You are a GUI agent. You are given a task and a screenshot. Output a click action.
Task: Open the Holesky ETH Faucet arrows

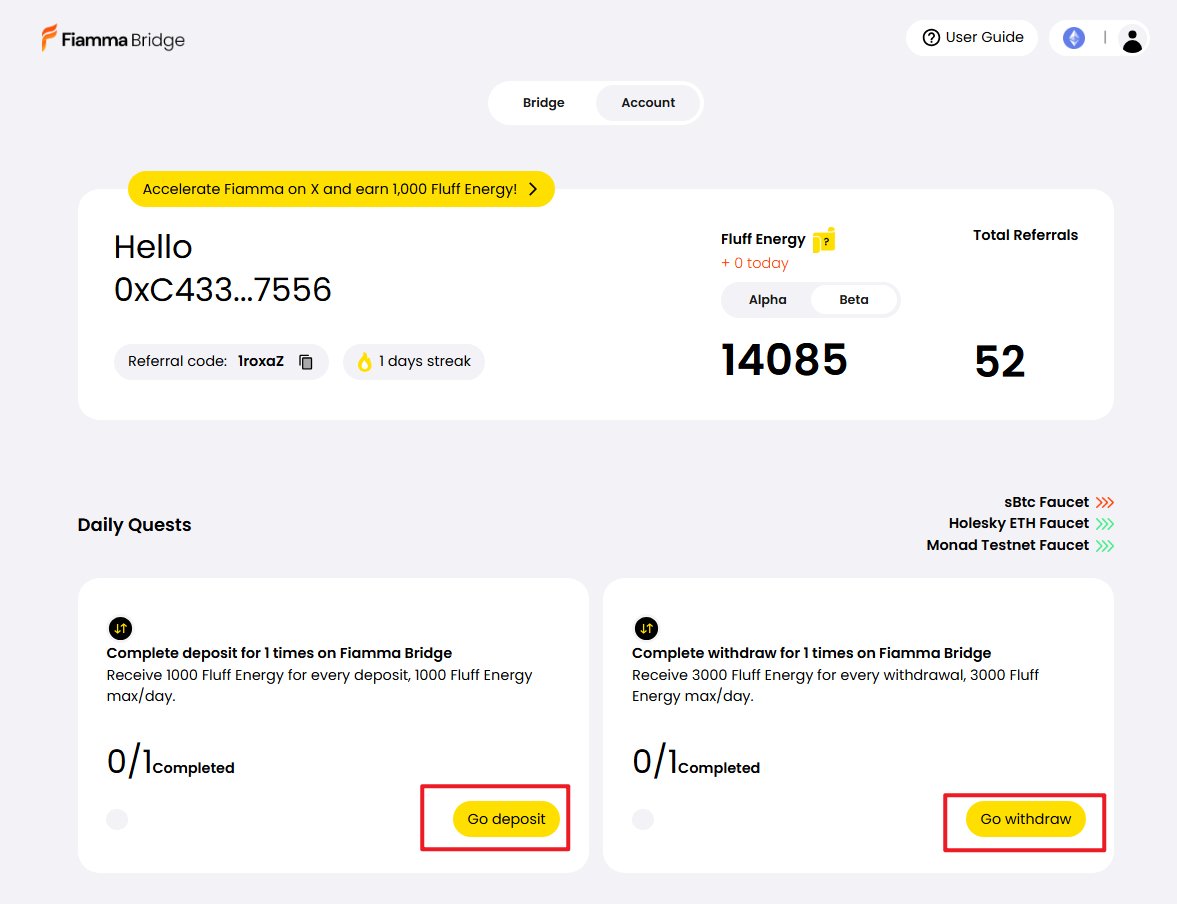pos(1104,523)
